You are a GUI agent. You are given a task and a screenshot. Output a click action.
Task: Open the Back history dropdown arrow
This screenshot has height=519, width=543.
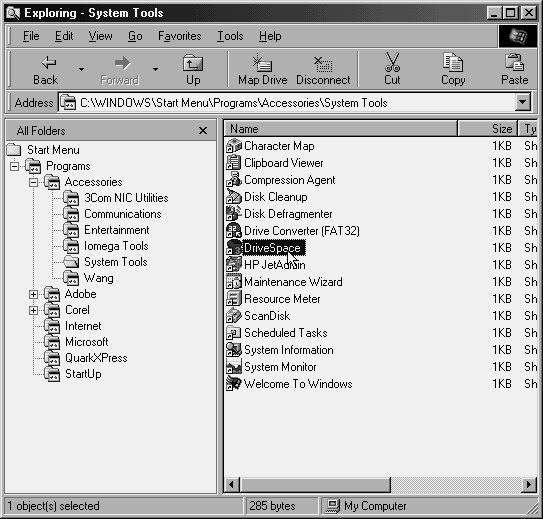coord(81,69)
